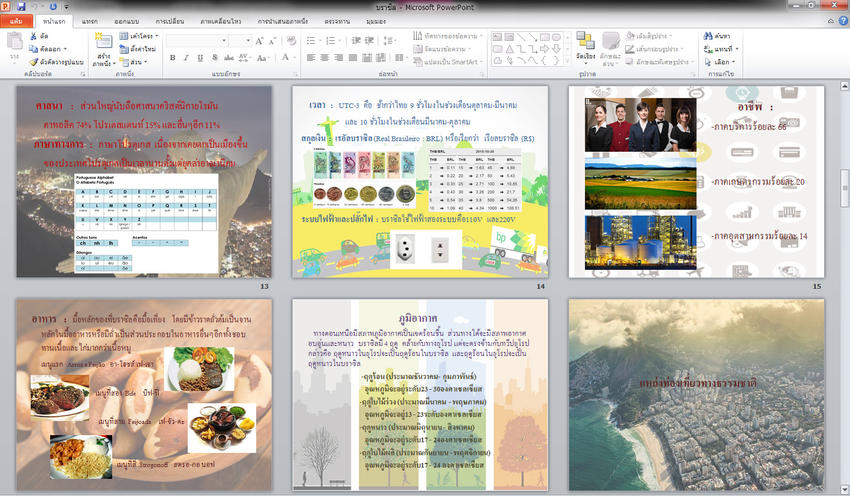850x496 pixels.
Task: Click Shape Effects (ลักษณะพิเศษรูปร่าง) button
Action: (x=659, y=62)
